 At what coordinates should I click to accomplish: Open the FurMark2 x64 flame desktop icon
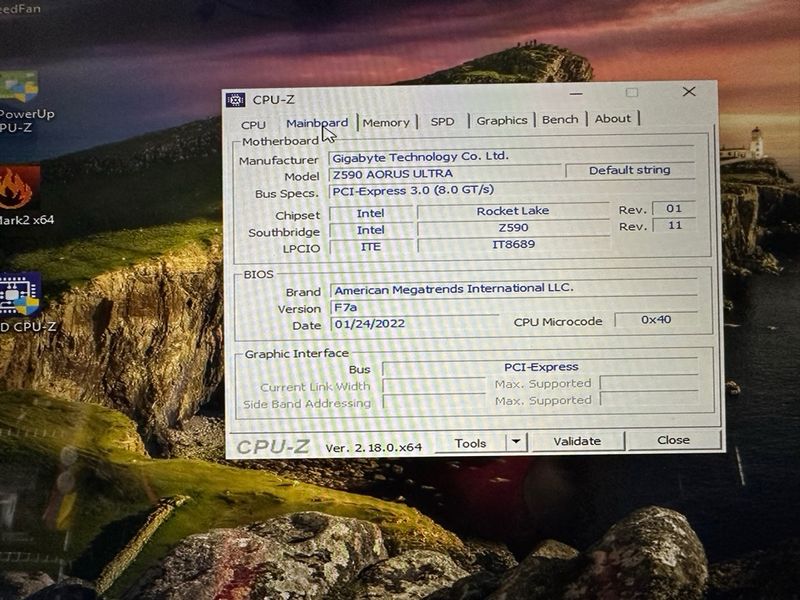pyautogui.click(x=20, y=196)
